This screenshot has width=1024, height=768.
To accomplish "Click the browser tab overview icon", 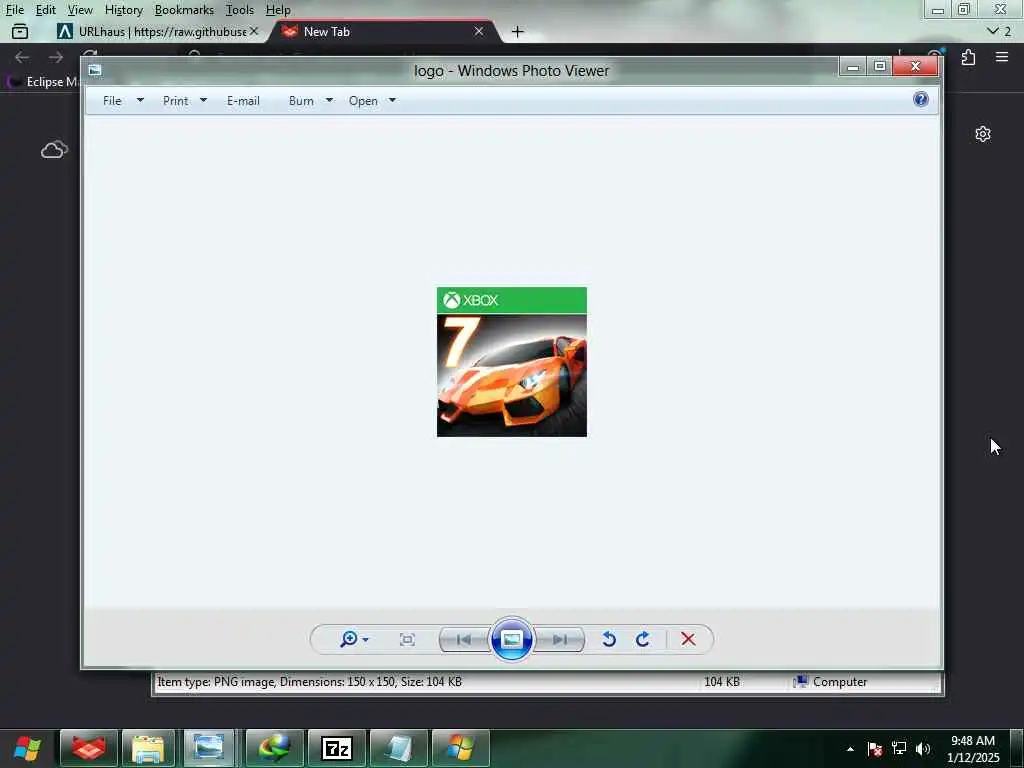I will [x=20, y=31].
